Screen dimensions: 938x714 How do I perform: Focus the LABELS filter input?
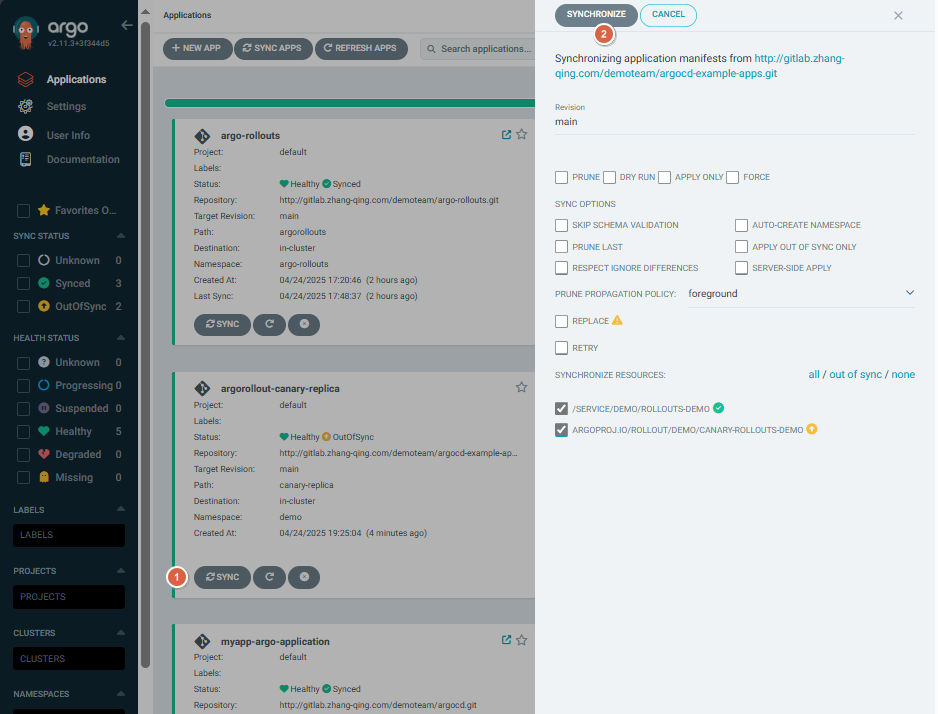tap(69, 535)
